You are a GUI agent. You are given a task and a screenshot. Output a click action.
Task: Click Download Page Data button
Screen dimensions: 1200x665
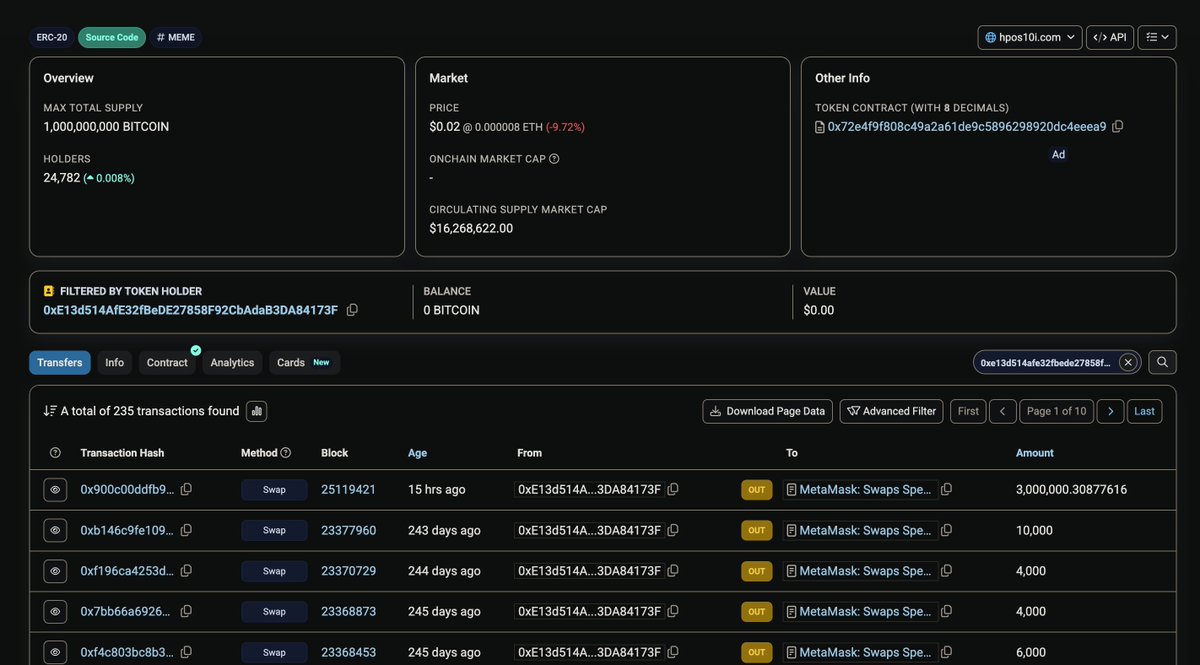tap(768, 411)
